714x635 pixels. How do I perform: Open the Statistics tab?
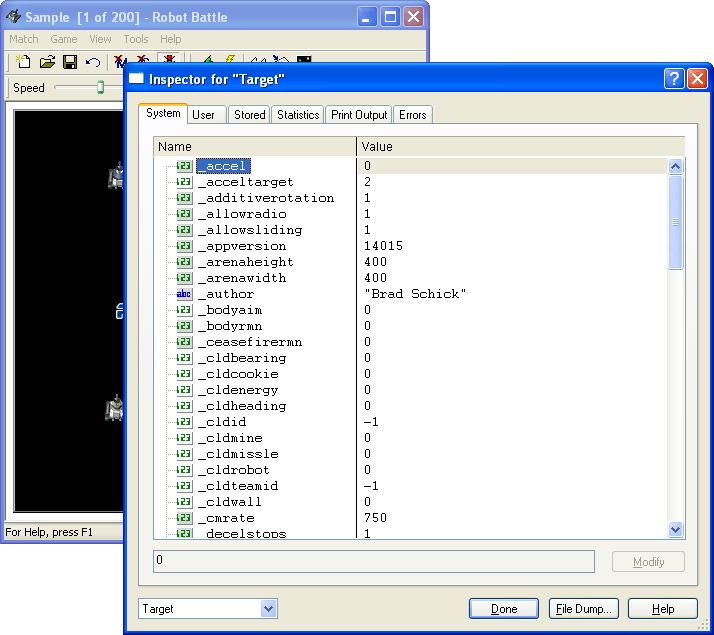298,115
